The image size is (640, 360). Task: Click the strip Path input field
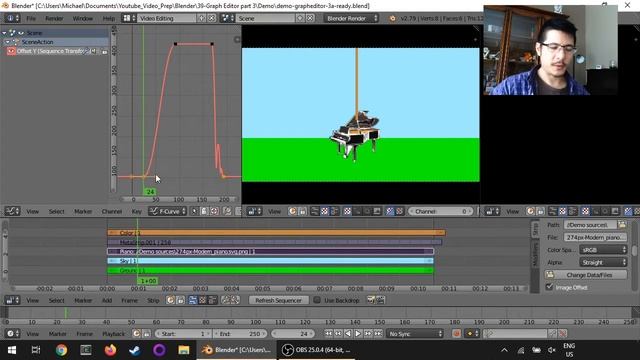[590, 225]
